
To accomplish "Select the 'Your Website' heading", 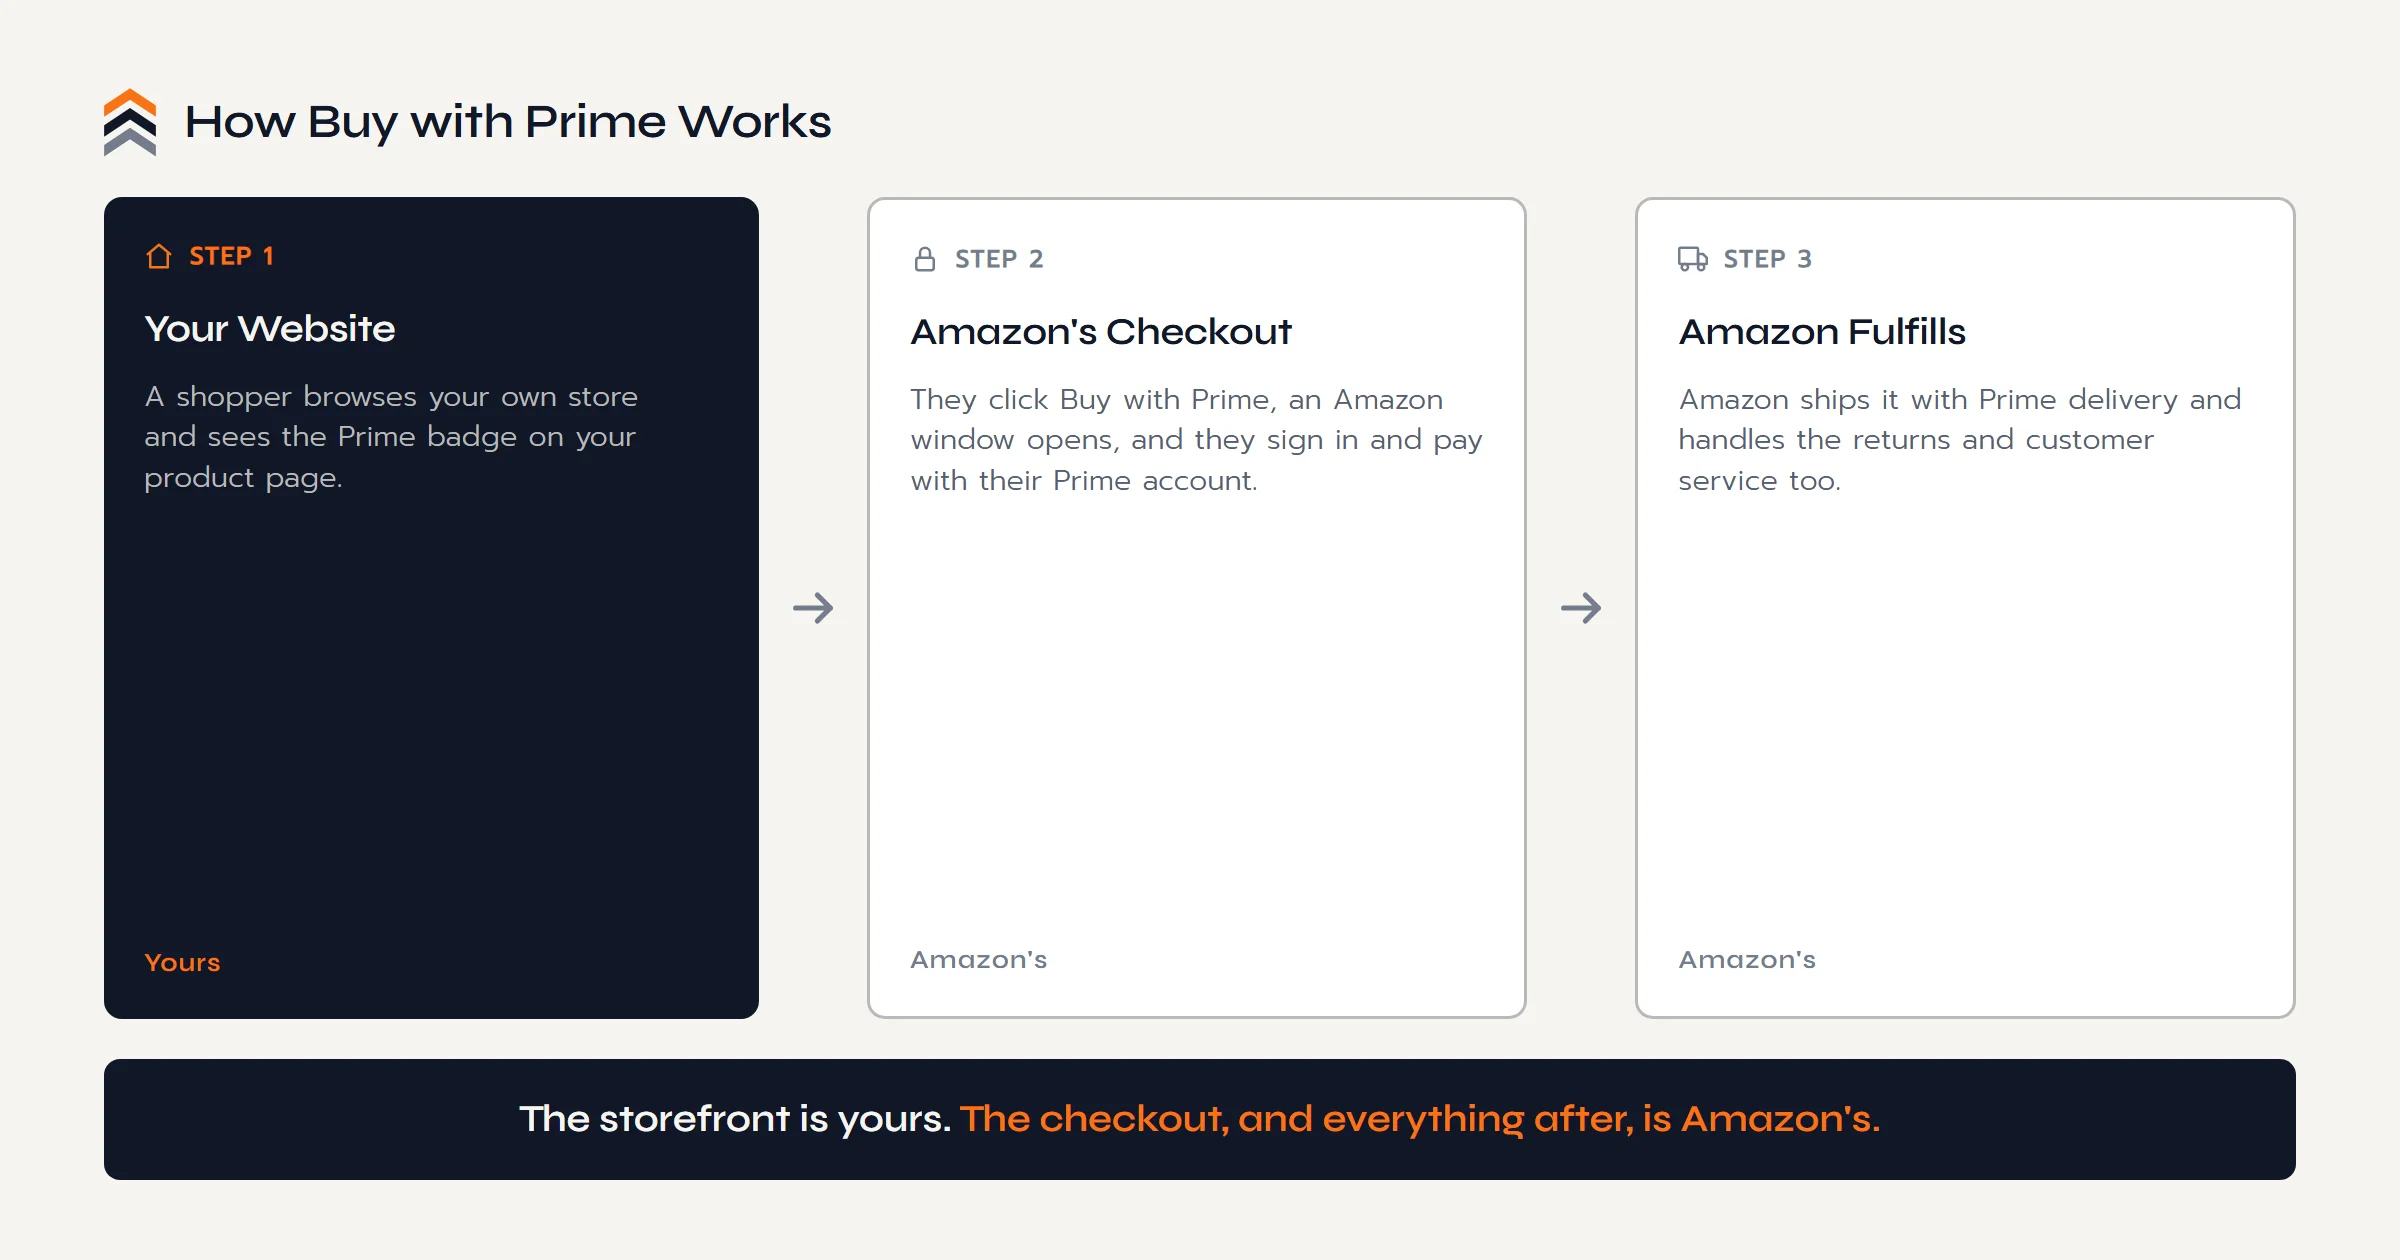I will click(x=270, y=329).
